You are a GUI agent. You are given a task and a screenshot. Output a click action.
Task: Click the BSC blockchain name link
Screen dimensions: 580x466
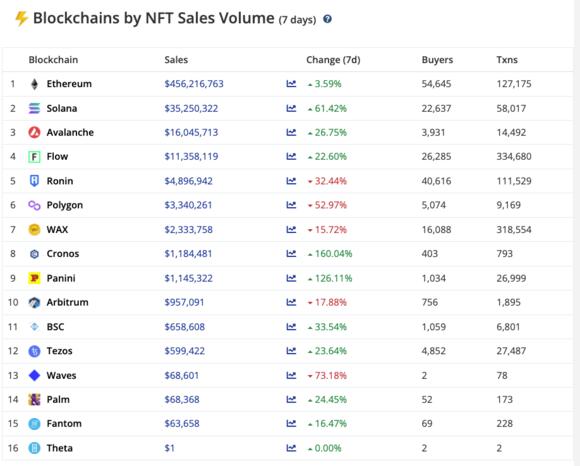pyautogui.click(x=55, y=327)
